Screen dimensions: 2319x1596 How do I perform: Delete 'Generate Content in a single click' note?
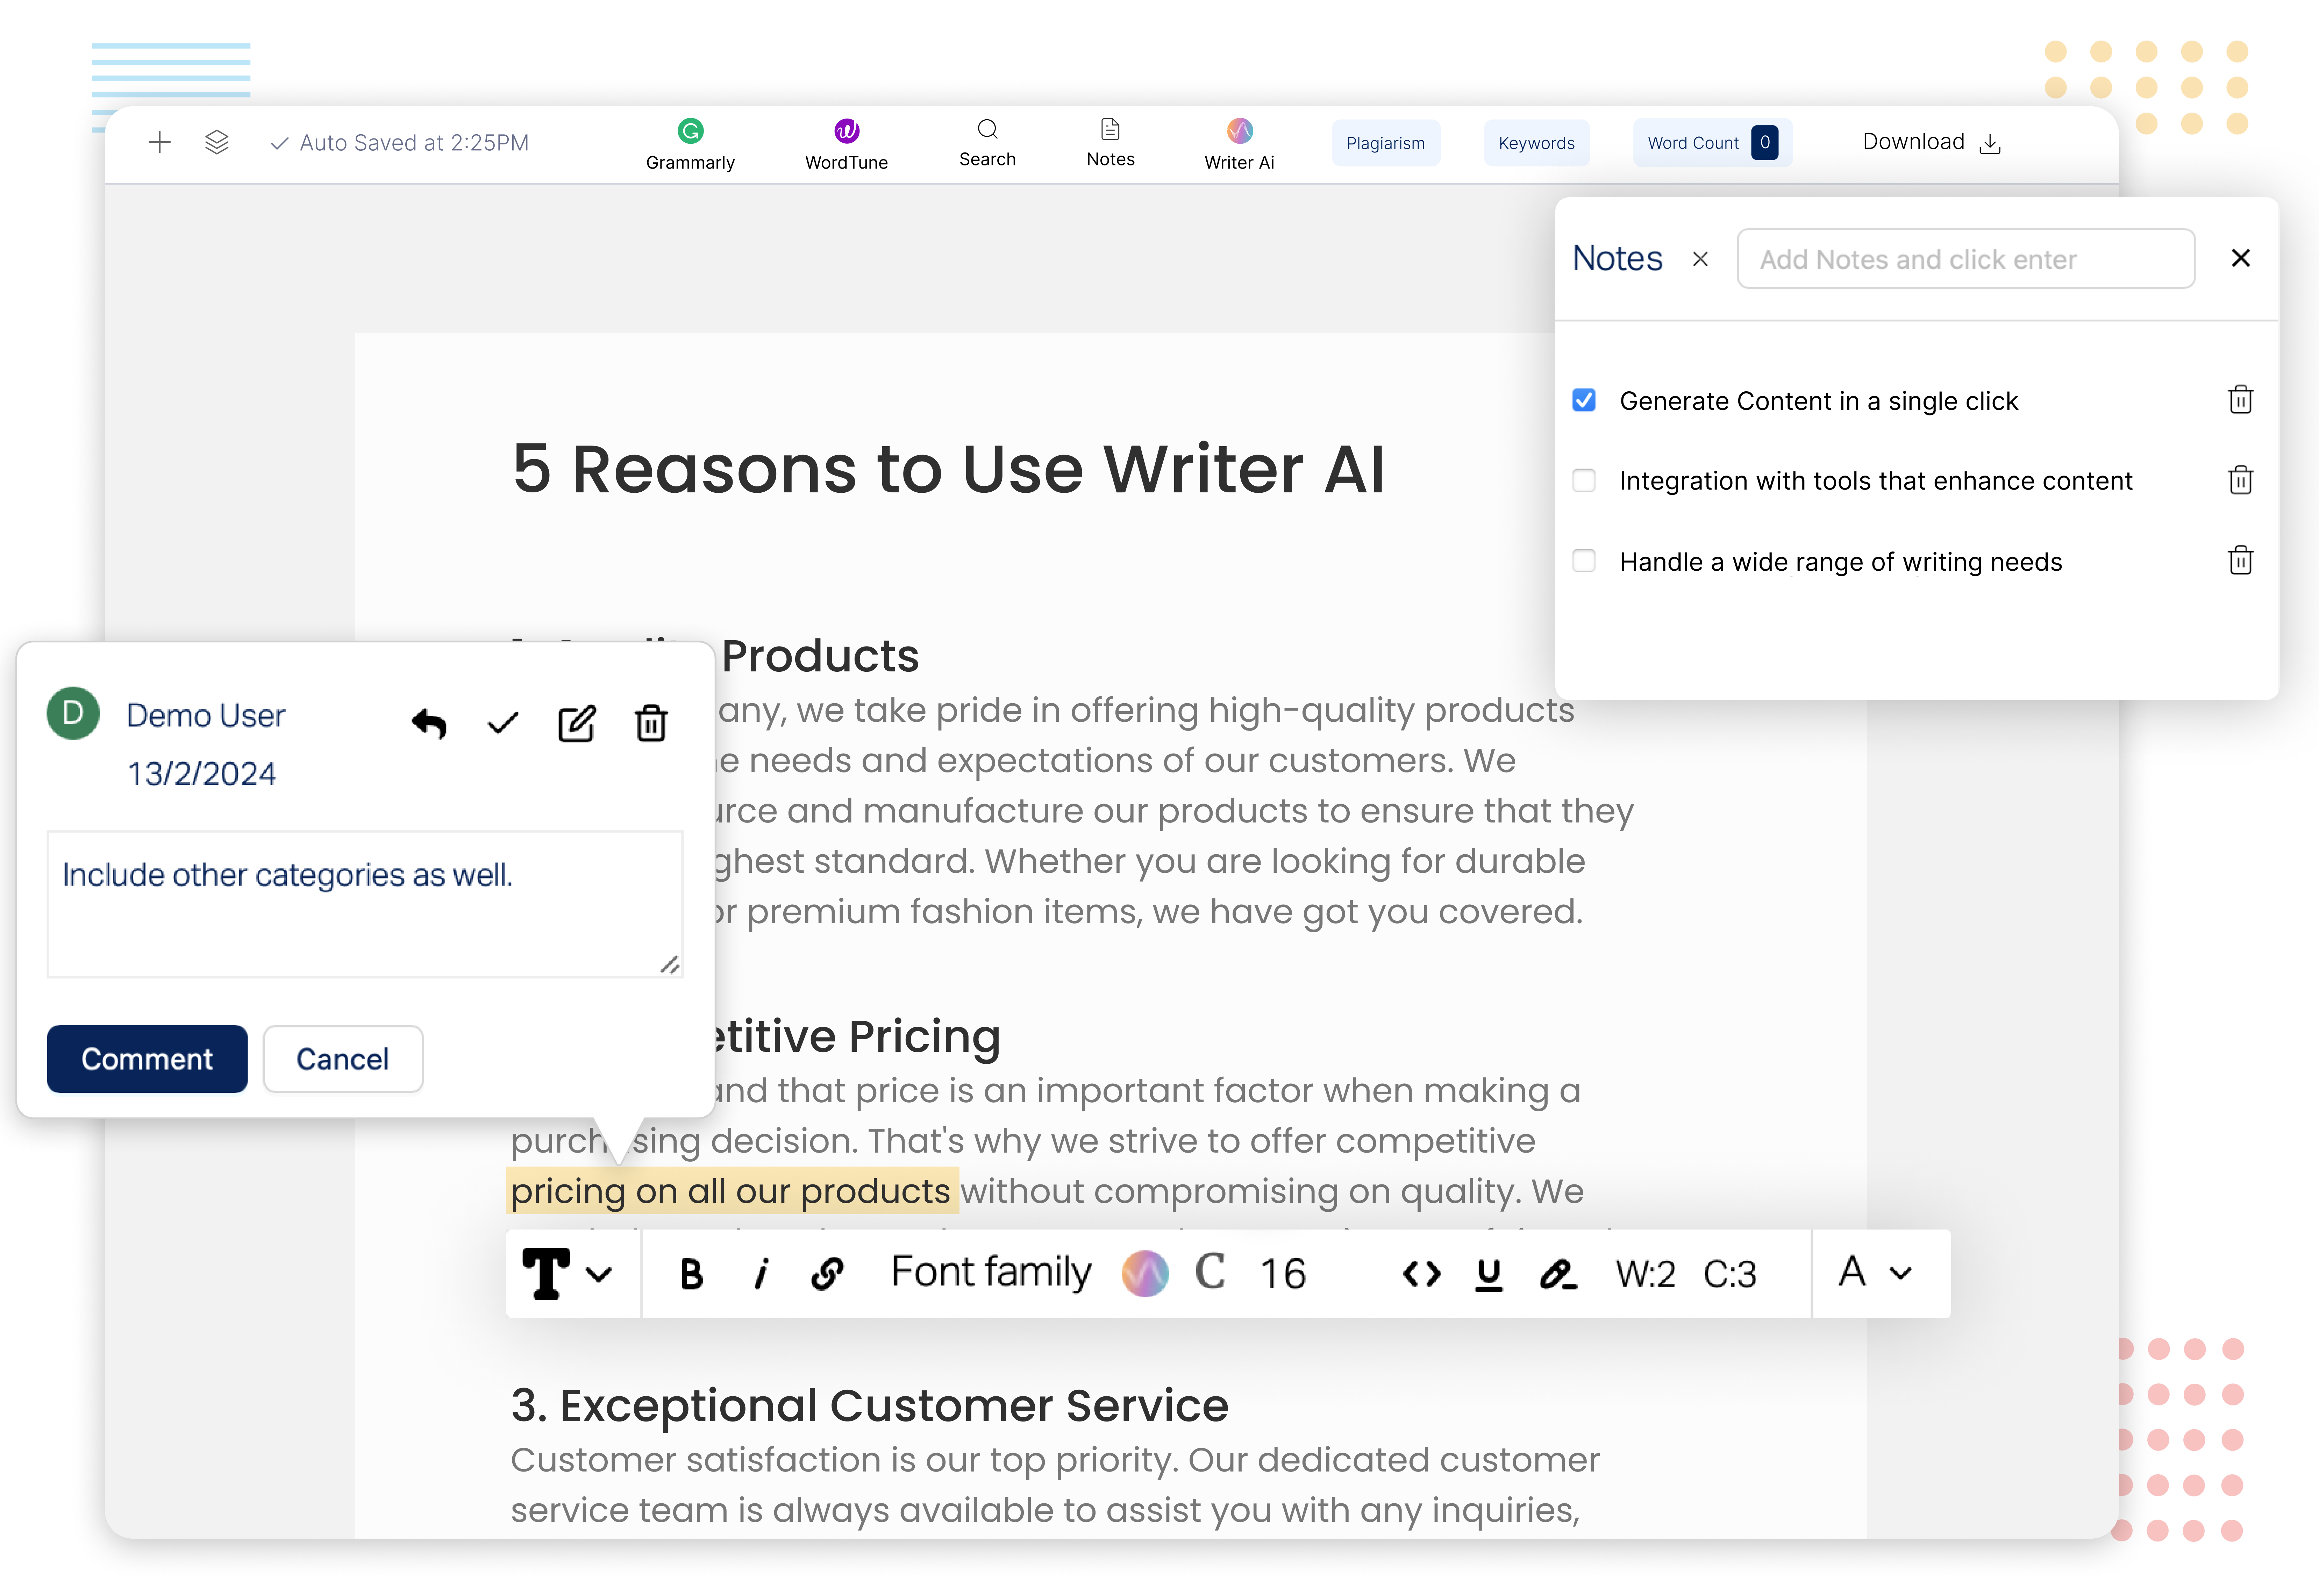(x=2241, y=400)
